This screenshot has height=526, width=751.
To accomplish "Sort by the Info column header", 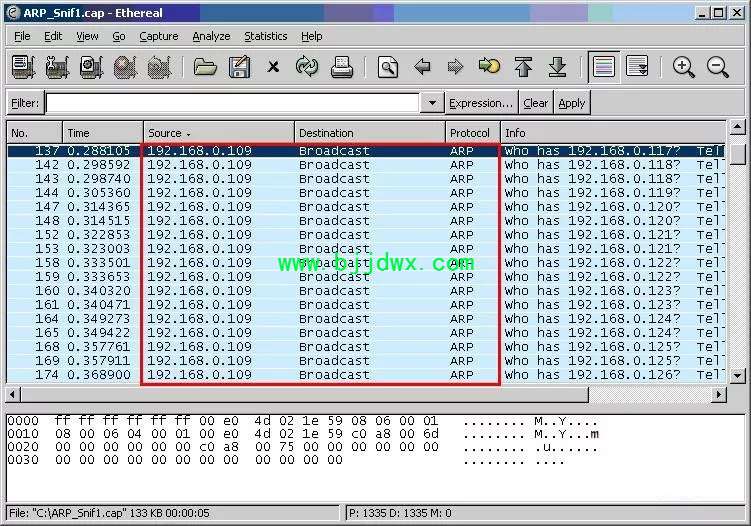I will tap(613, 133).
